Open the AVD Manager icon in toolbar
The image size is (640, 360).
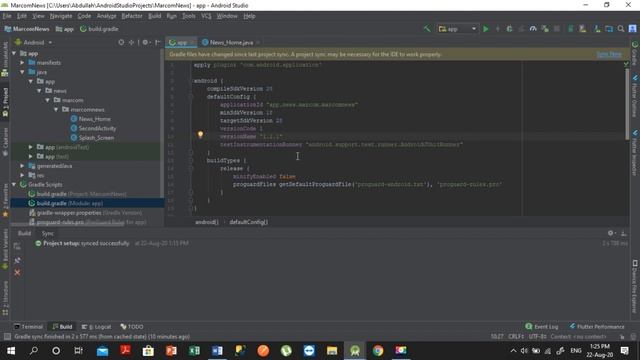click(x=582, y=29)
